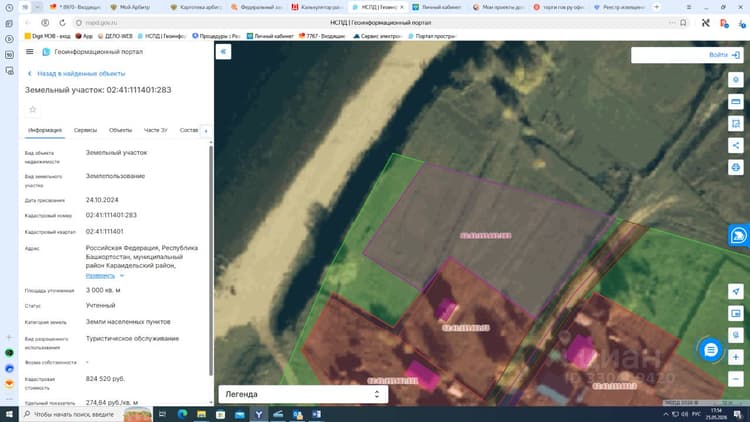Click the arrow that scrolls the info tabs right

tap(206, 131)
